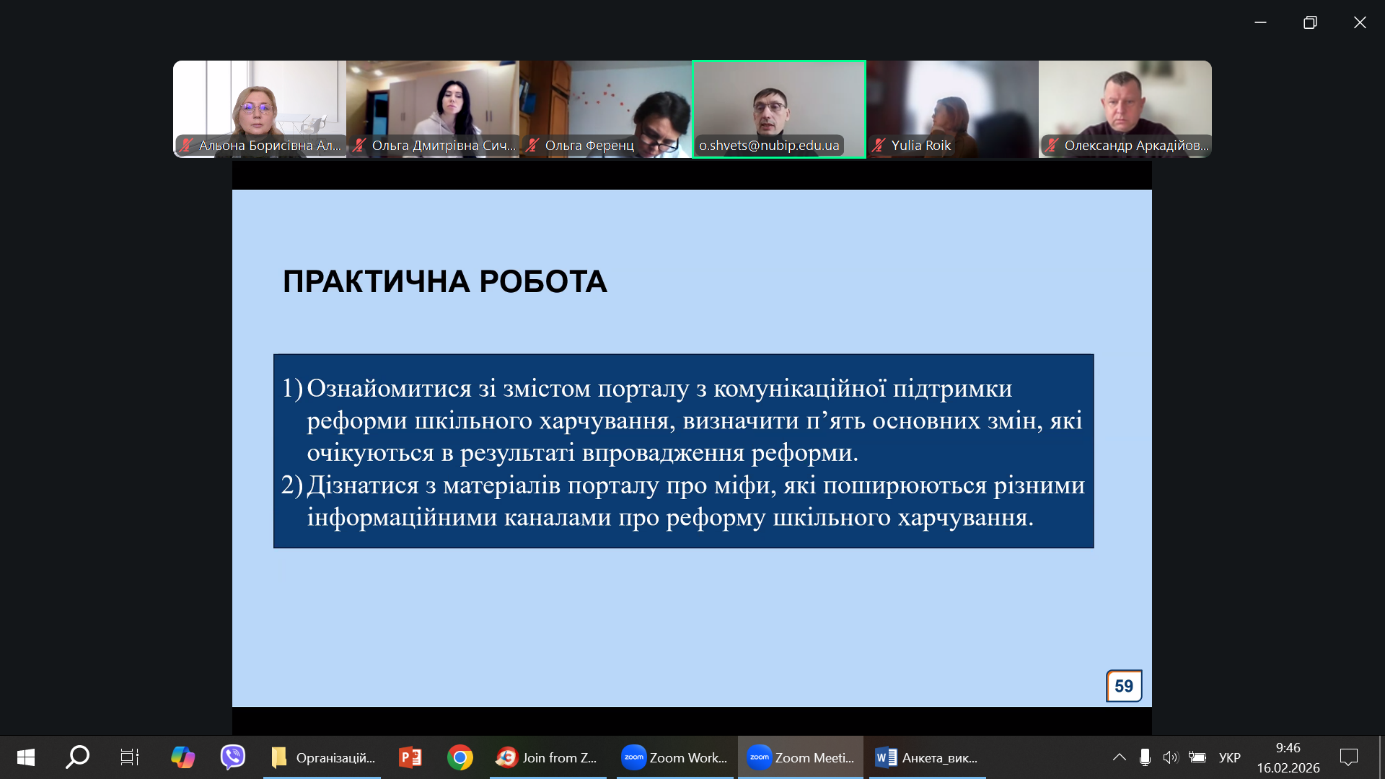This screenshot has width=1385, height=779.
Task: Select the o.shvets@nubip.edu.ua speaker thumbnail
Action: tap(779, 109)
